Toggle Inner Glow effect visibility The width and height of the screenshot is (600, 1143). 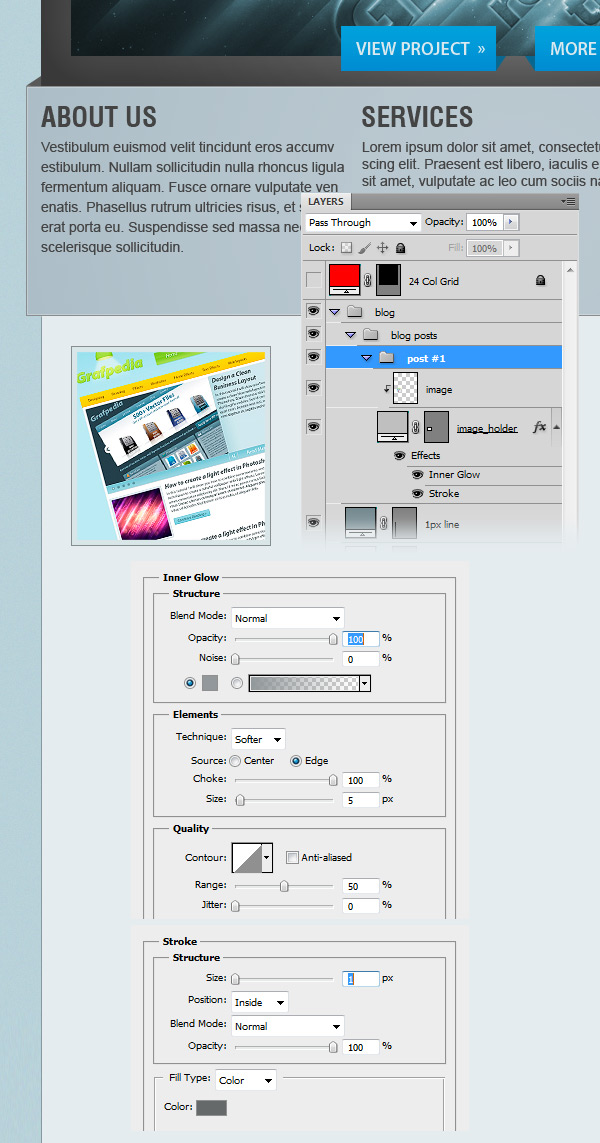coord(418,475)
